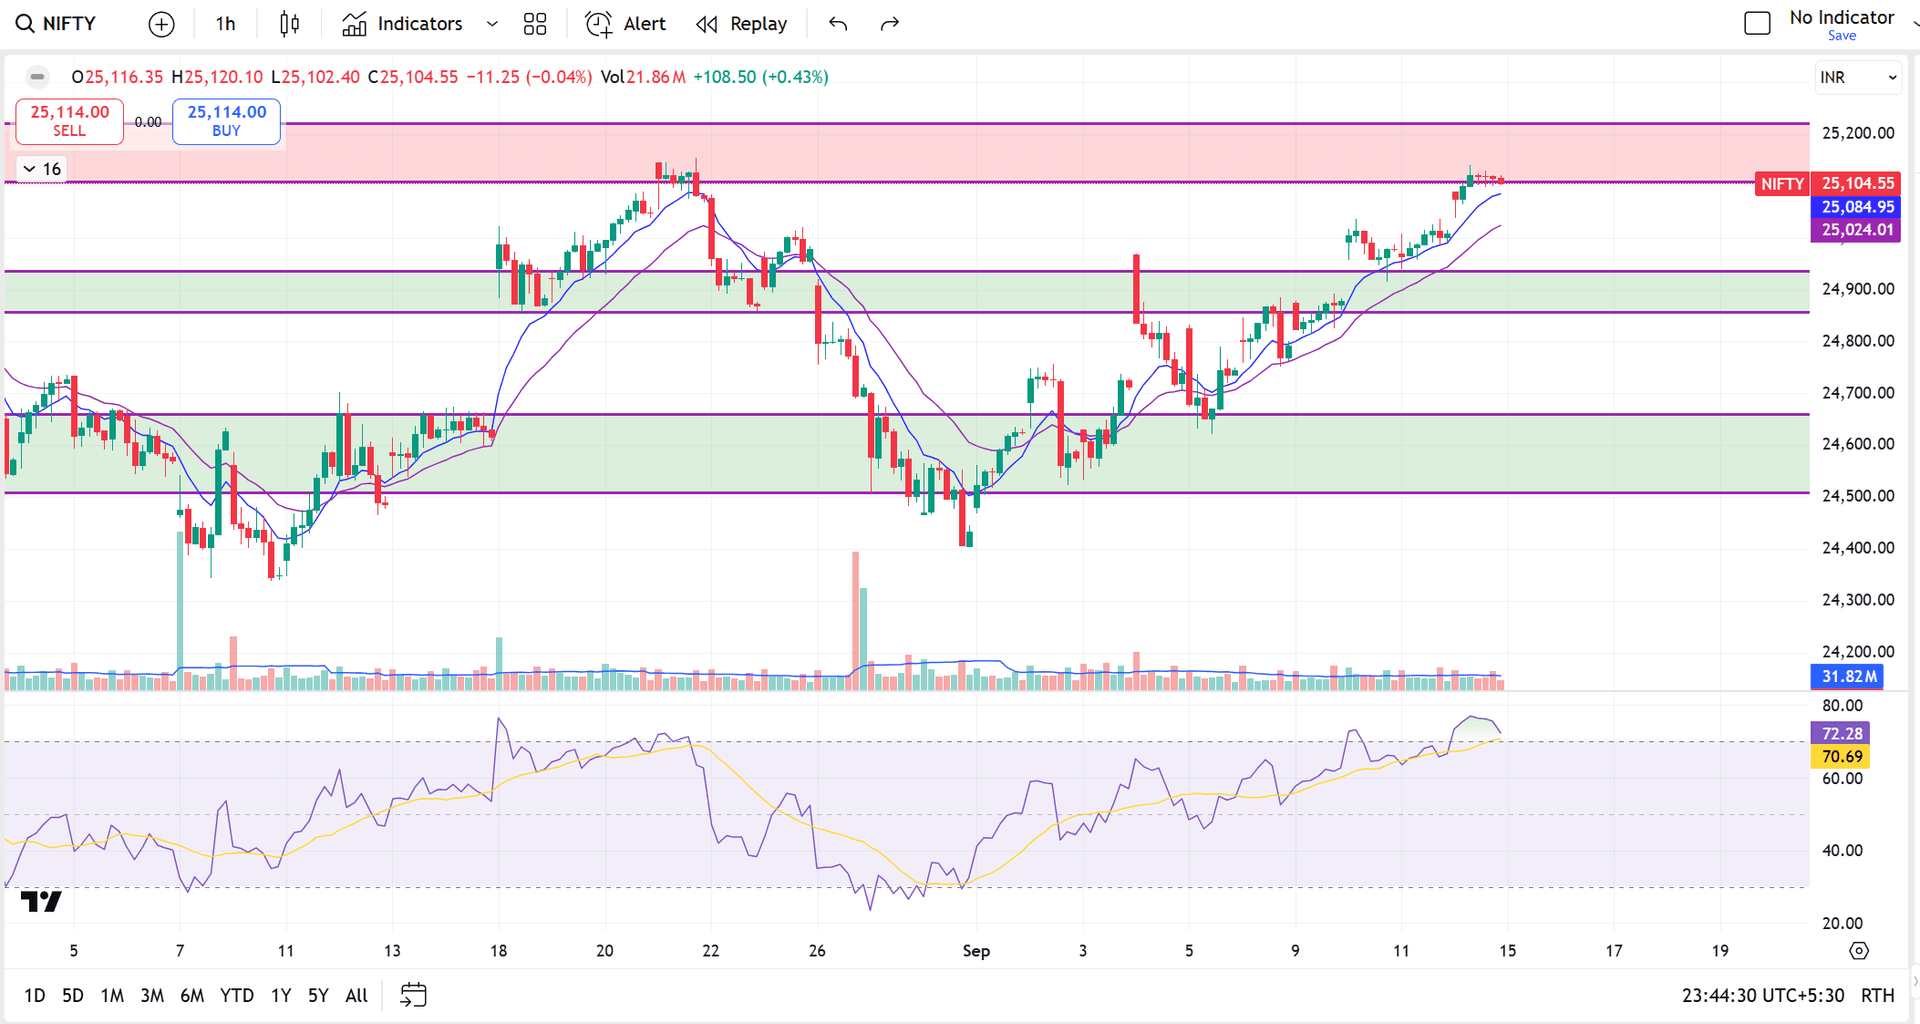The height and width of the screenshot is (1024, 1920).
Task: Save the No Indicator layout
Action: (1842, 36)
